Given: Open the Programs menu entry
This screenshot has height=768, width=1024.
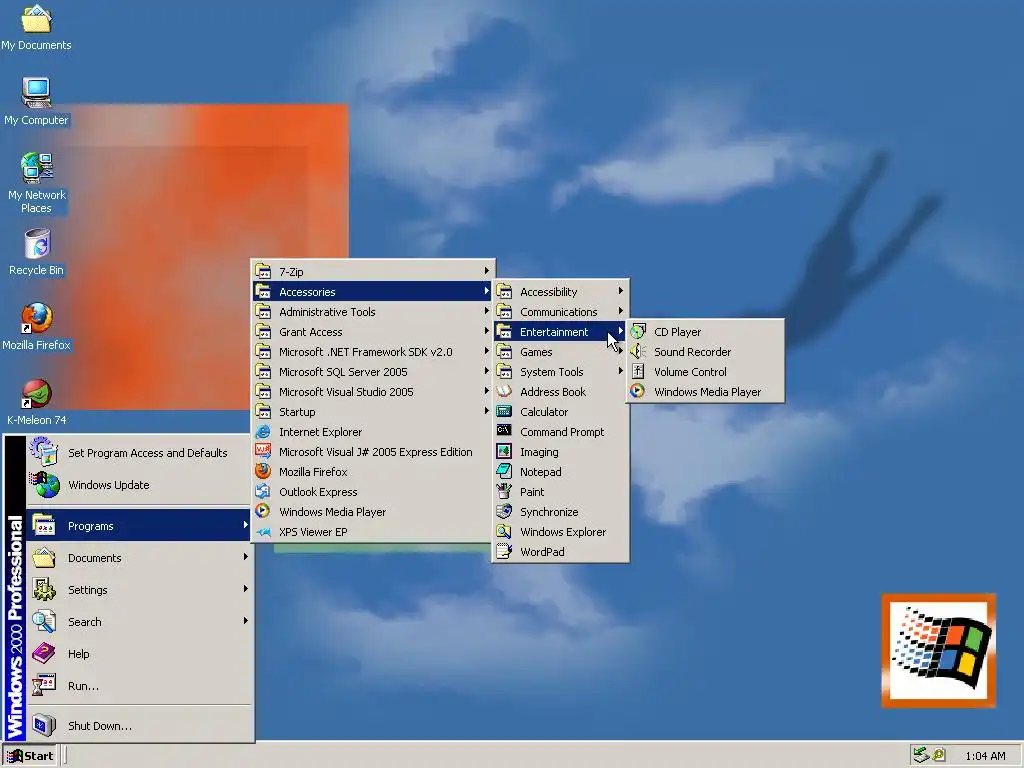Looking at the screenshot, I should pos(139,526).
